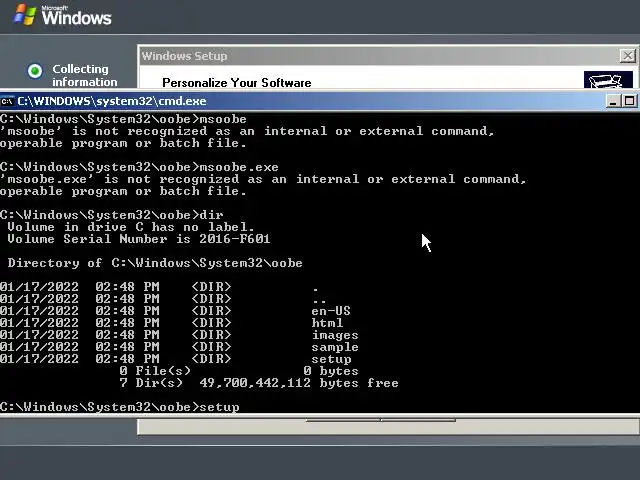Viewport: 640px width, 480px height.
Task: Click the cmd.exe title bar icon
Action: point(7,101)
